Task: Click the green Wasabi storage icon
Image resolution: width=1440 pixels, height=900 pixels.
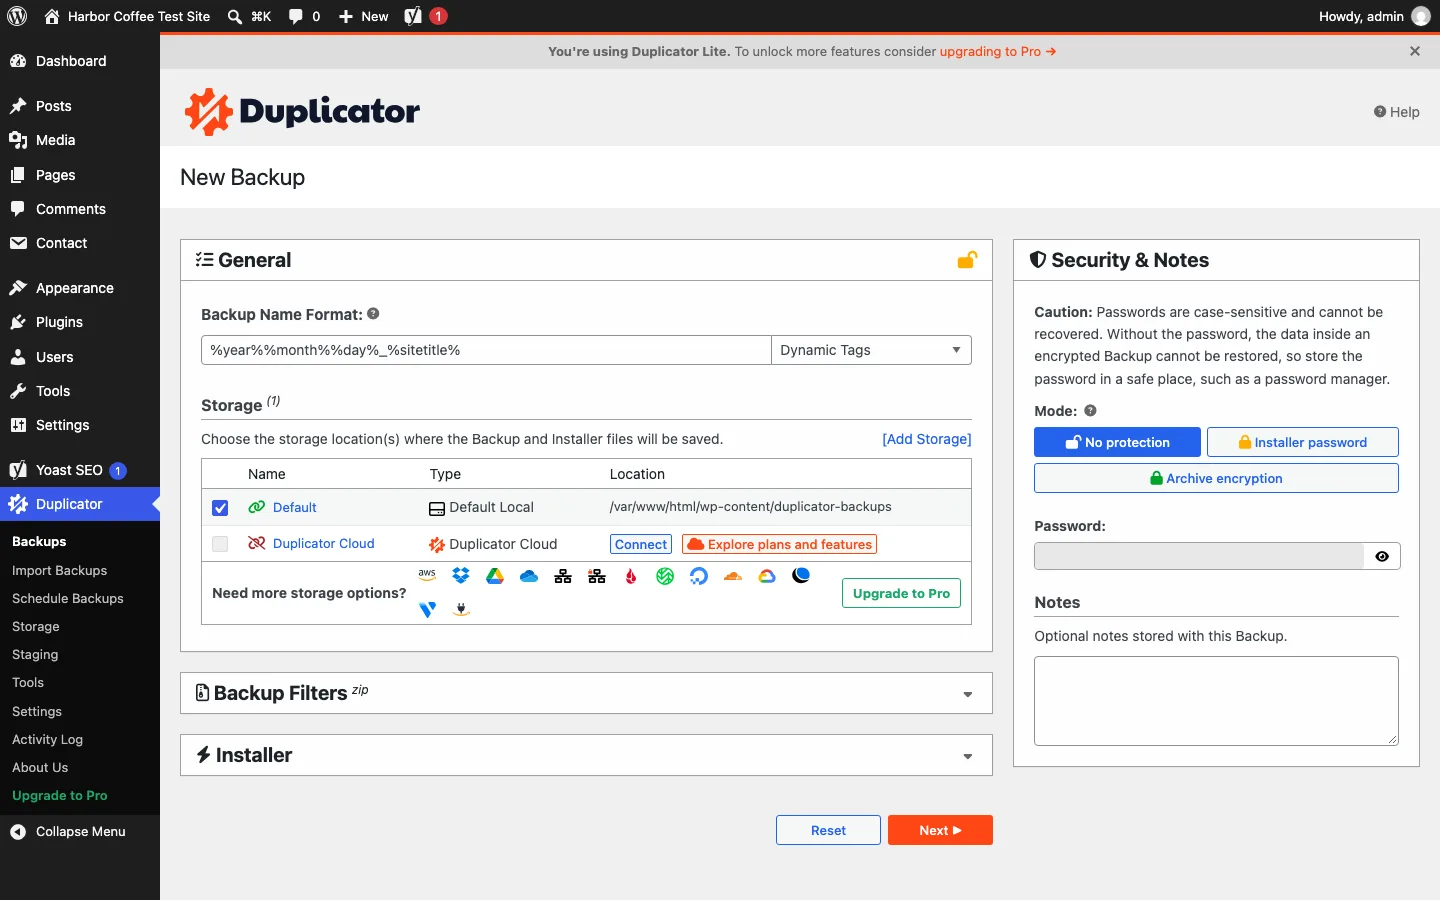Action: click(x=665, y=576)
